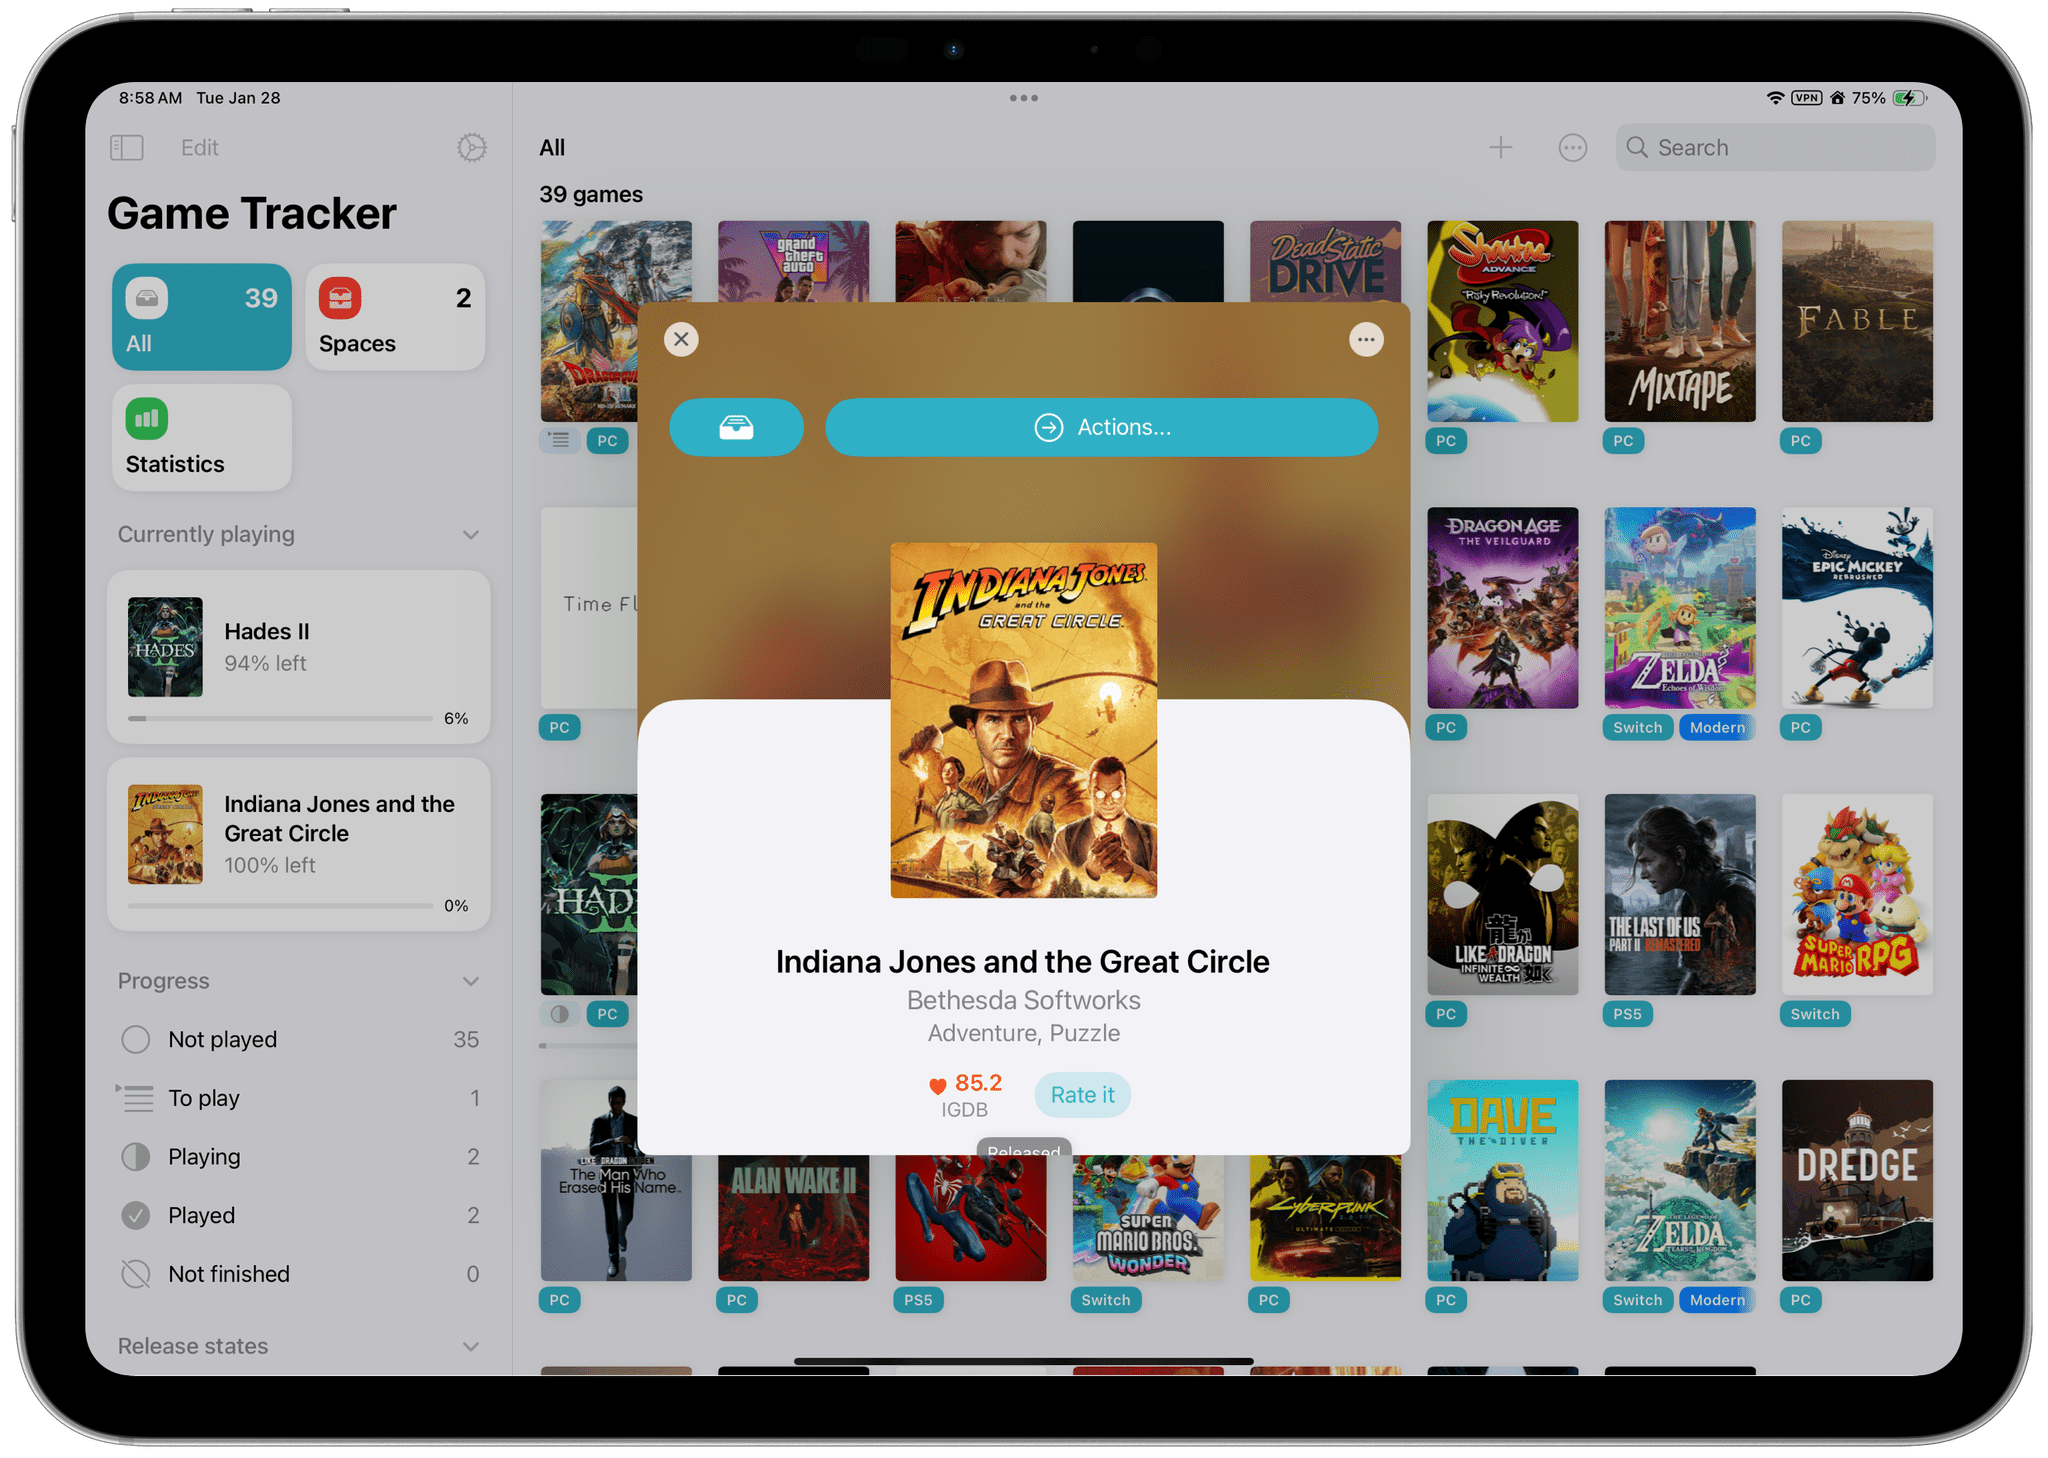Click the Search field
Screen dimensions: 2048x1458
(x=1775, y=148)
